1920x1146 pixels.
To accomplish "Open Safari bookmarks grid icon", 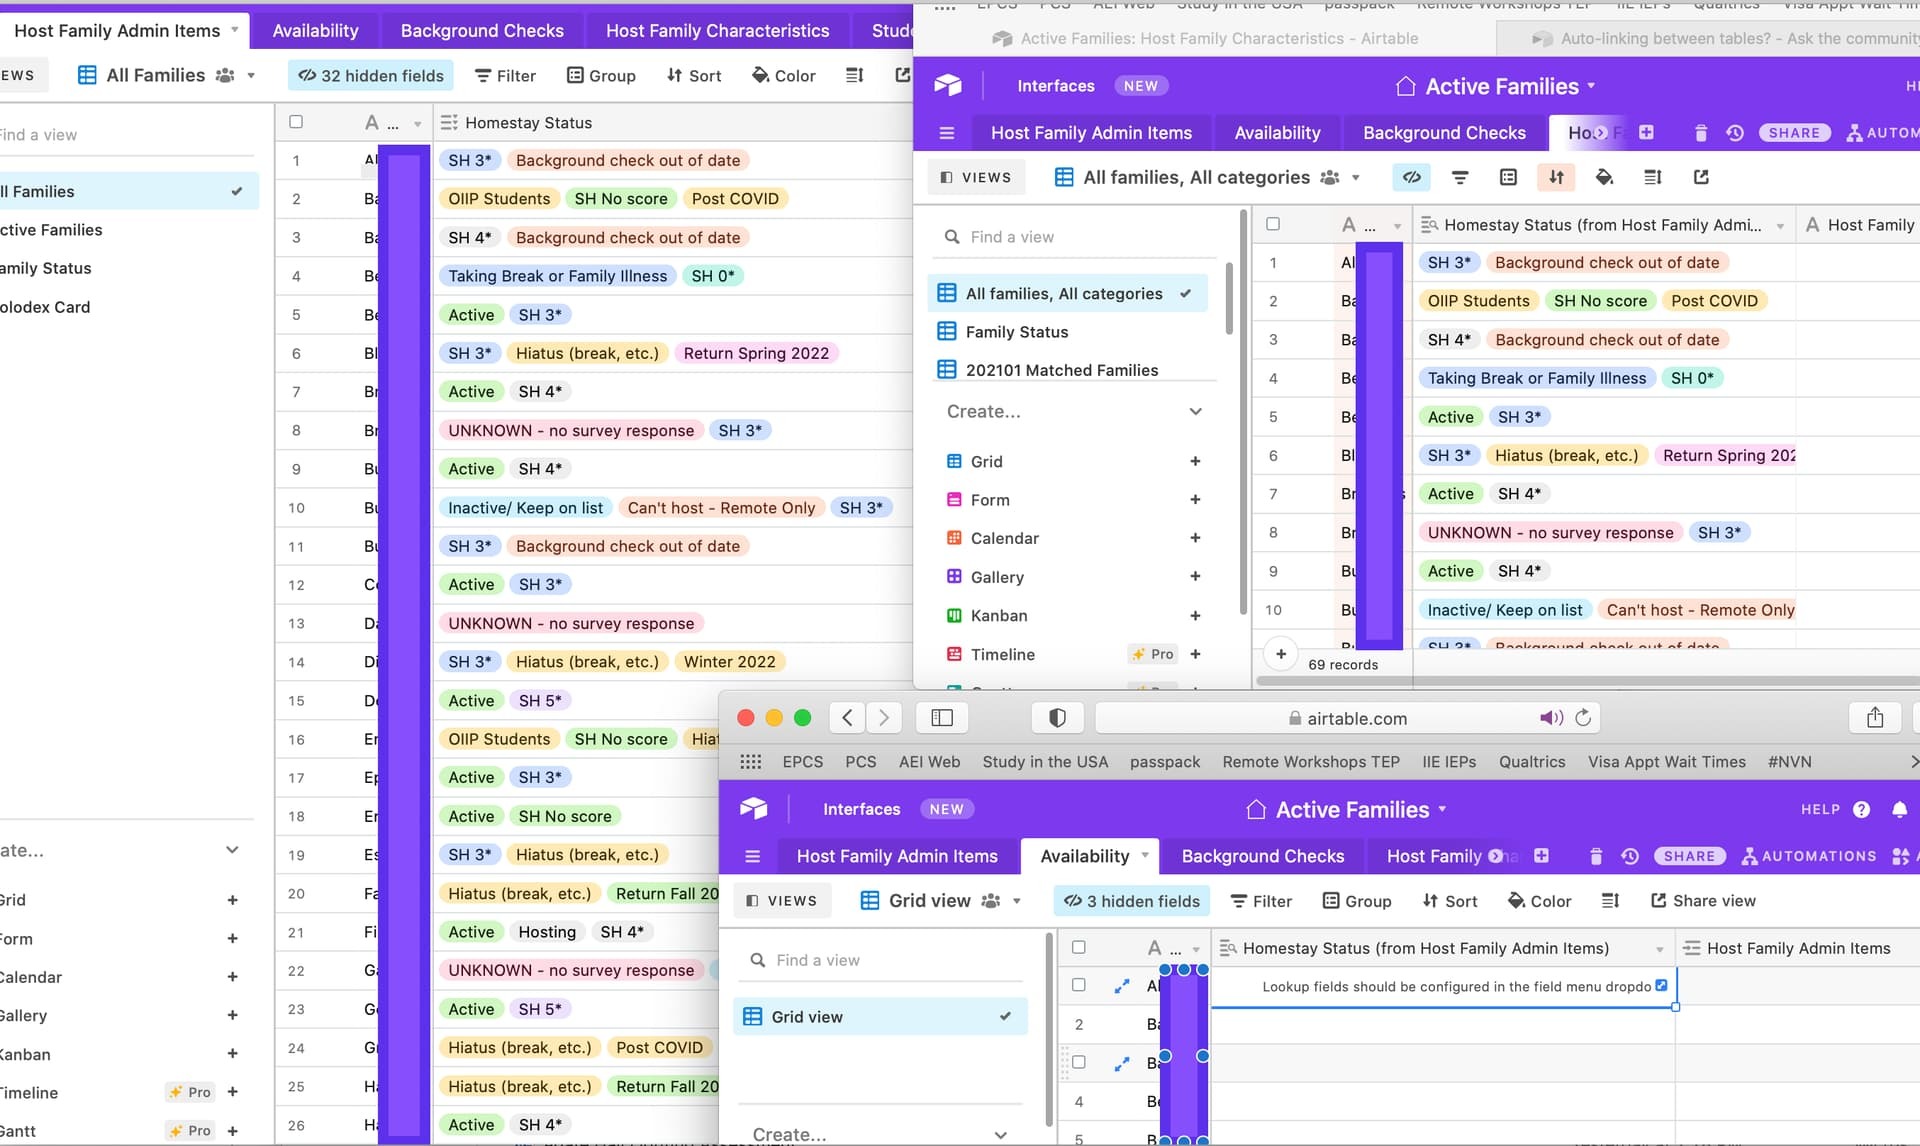I will (750, 762).
